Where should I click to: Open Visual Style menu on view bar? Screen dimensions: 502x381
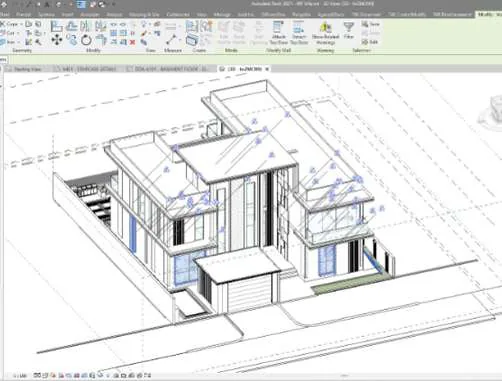click(45, 376)
